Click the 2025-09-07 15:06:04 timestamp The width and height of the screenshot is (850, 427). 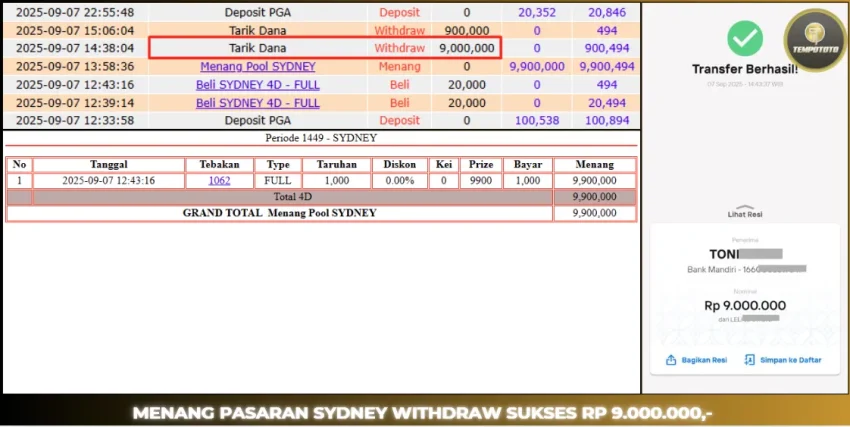pyautogui.click(x=75, y=30)
